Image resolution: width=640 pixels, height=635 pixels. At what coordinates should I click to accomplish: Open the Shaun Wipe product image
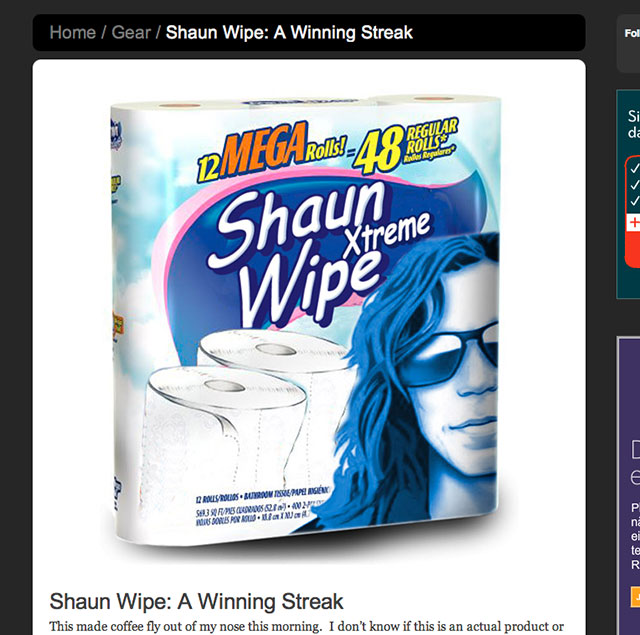[x=305, y=320]
